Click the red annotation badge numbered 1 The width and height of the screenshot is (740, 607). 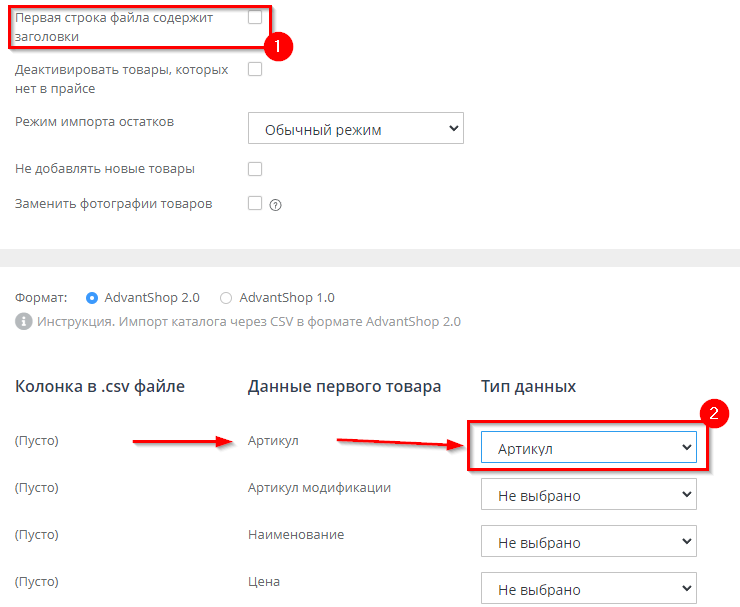(278, 45)
